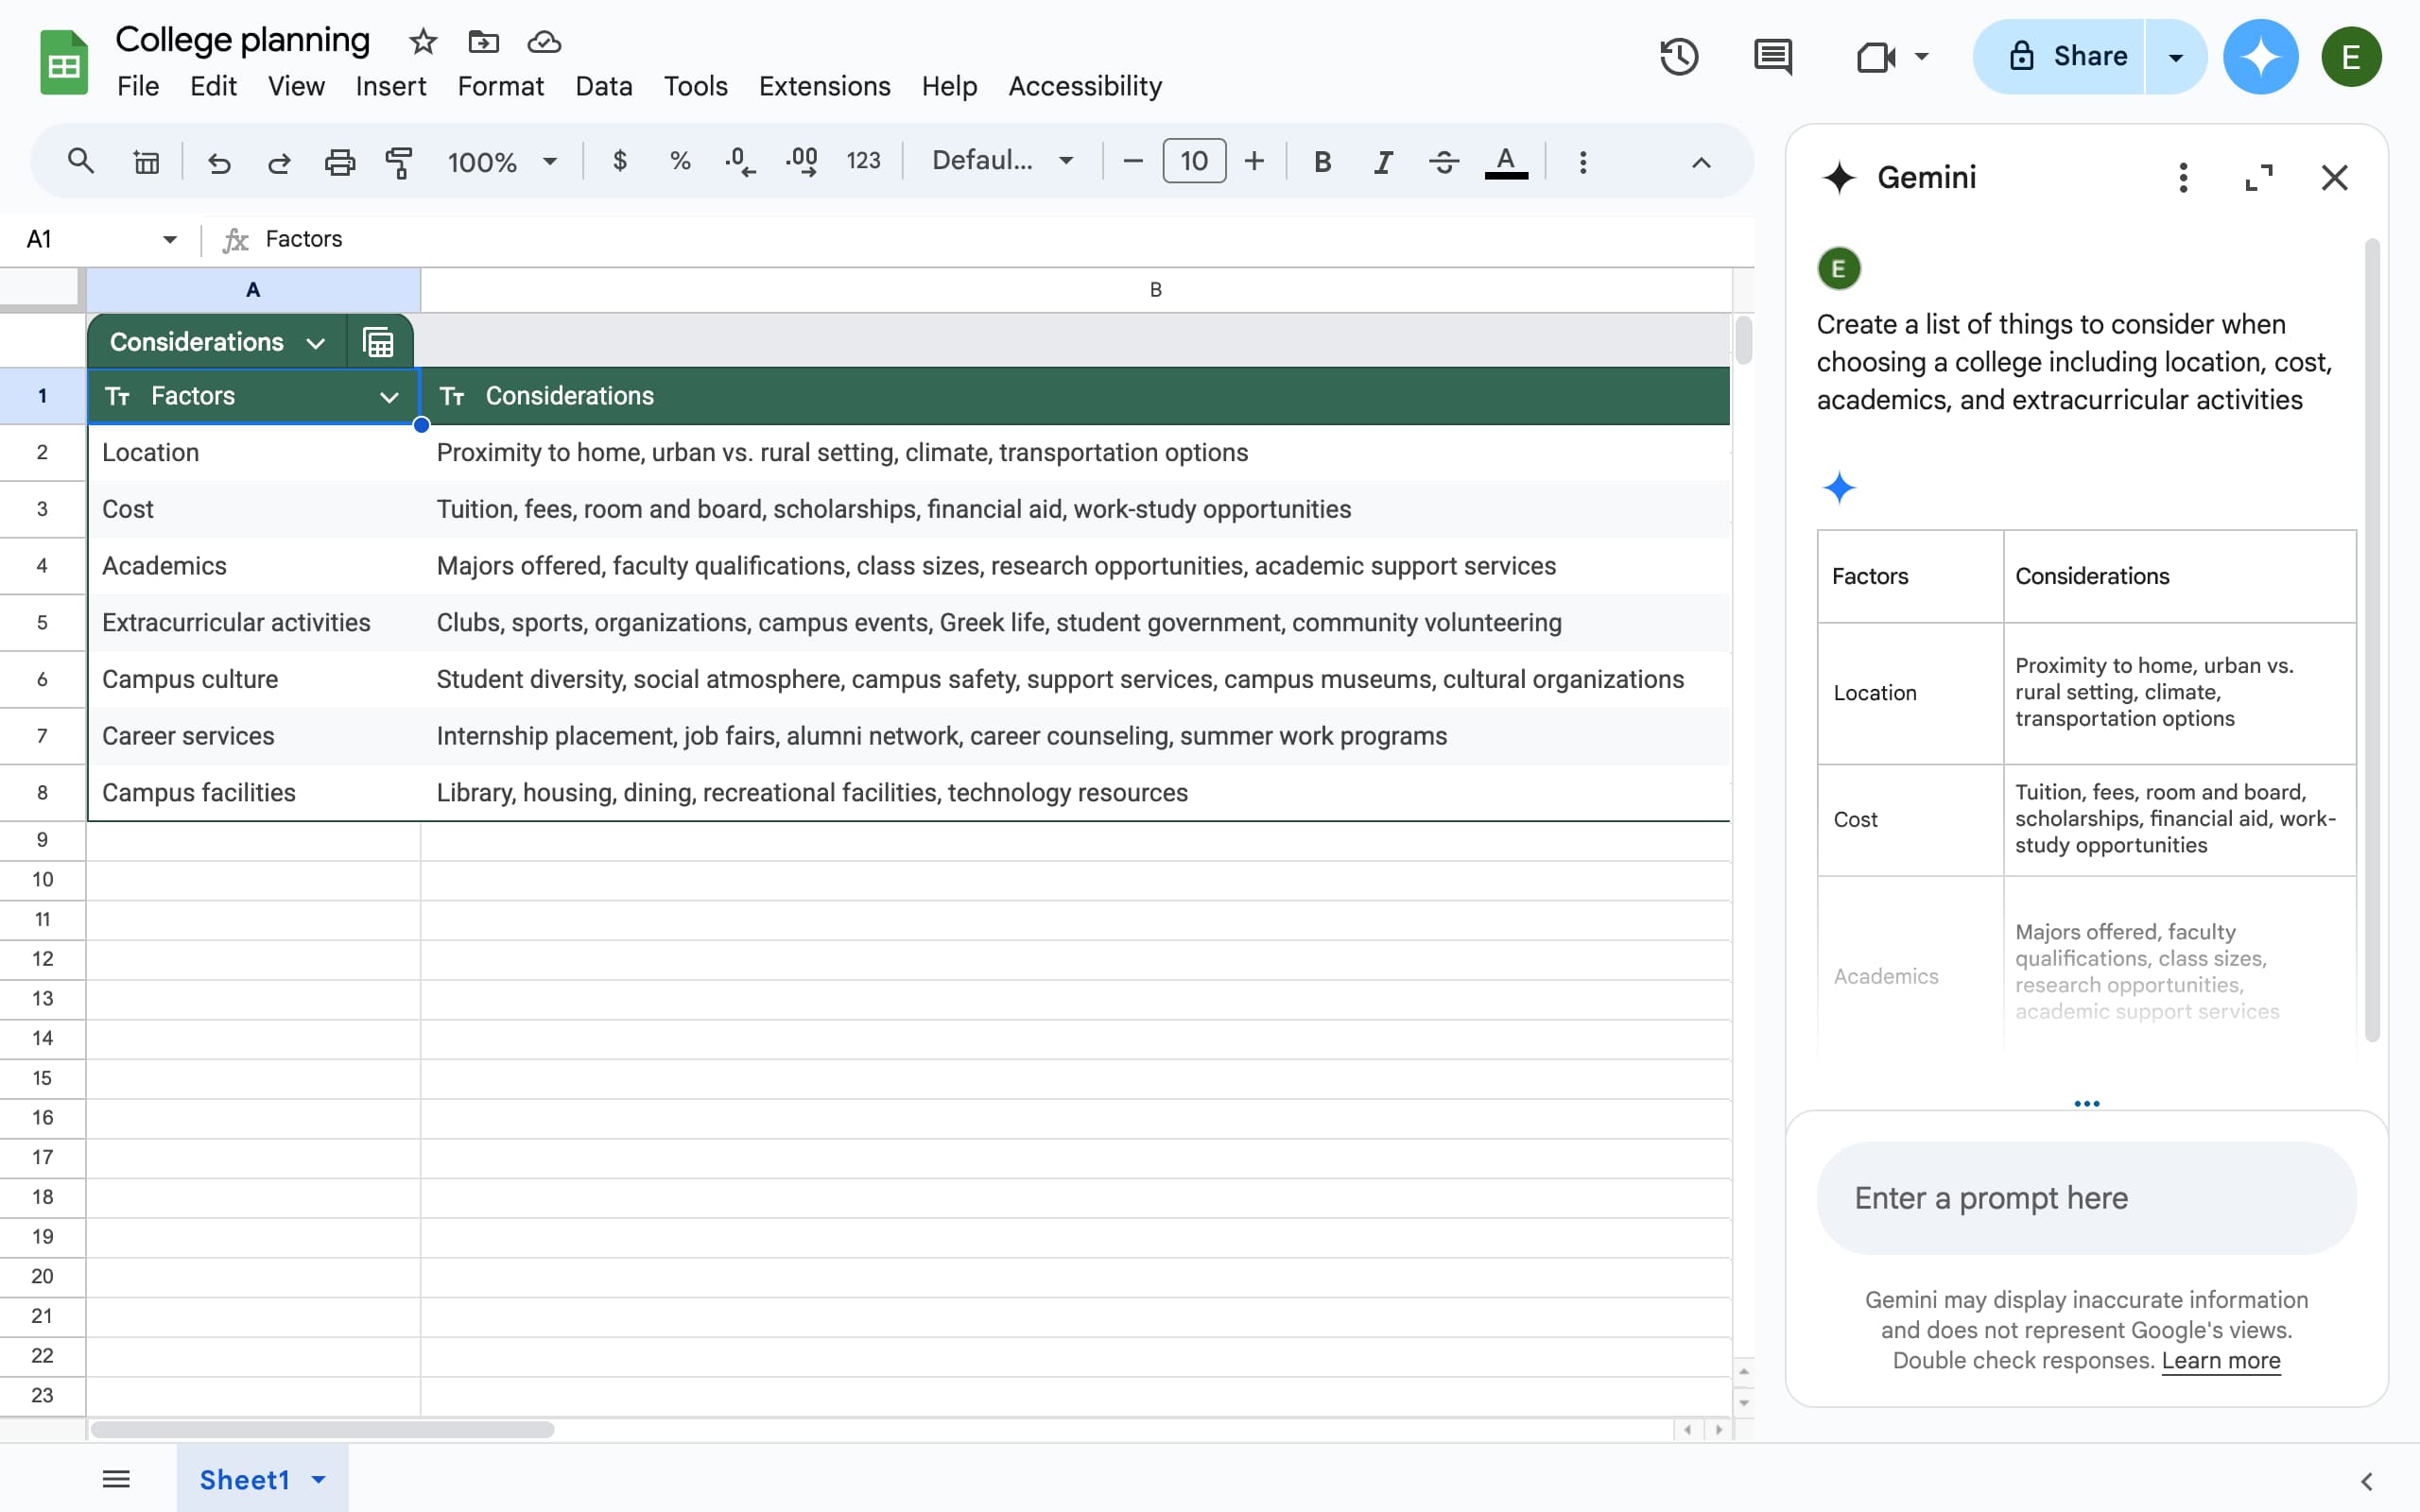Open the Data menu
The image size is (2420, 1512).
pos(603,86)
